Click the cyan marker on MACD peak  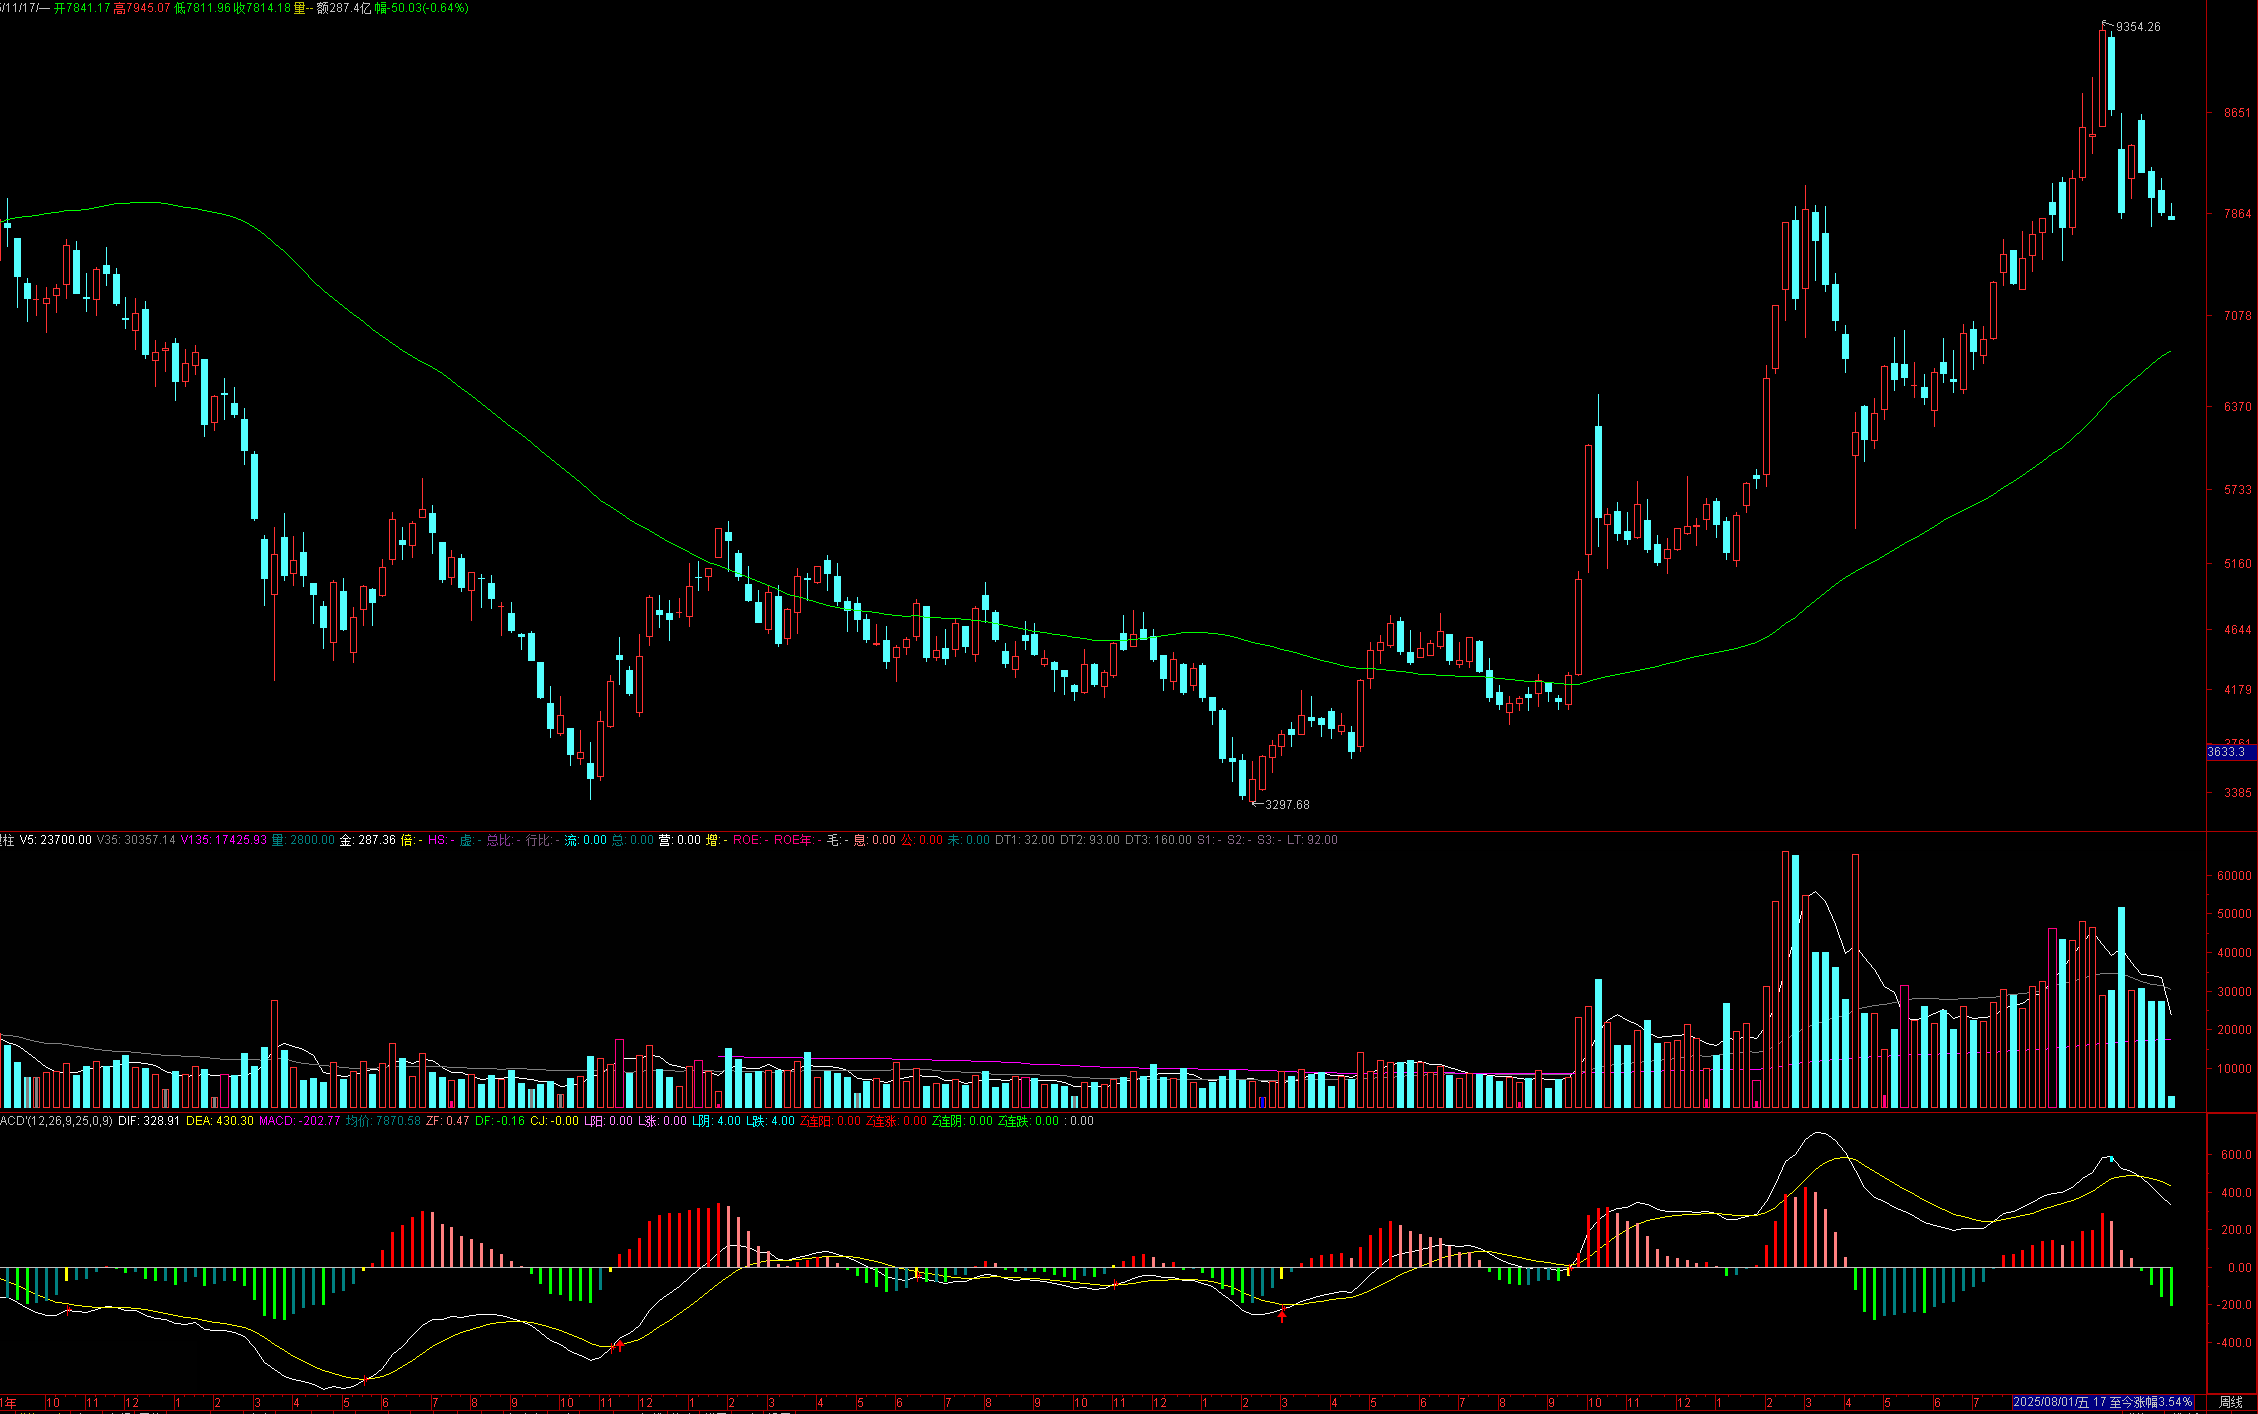click(x=2111, y=1158)
